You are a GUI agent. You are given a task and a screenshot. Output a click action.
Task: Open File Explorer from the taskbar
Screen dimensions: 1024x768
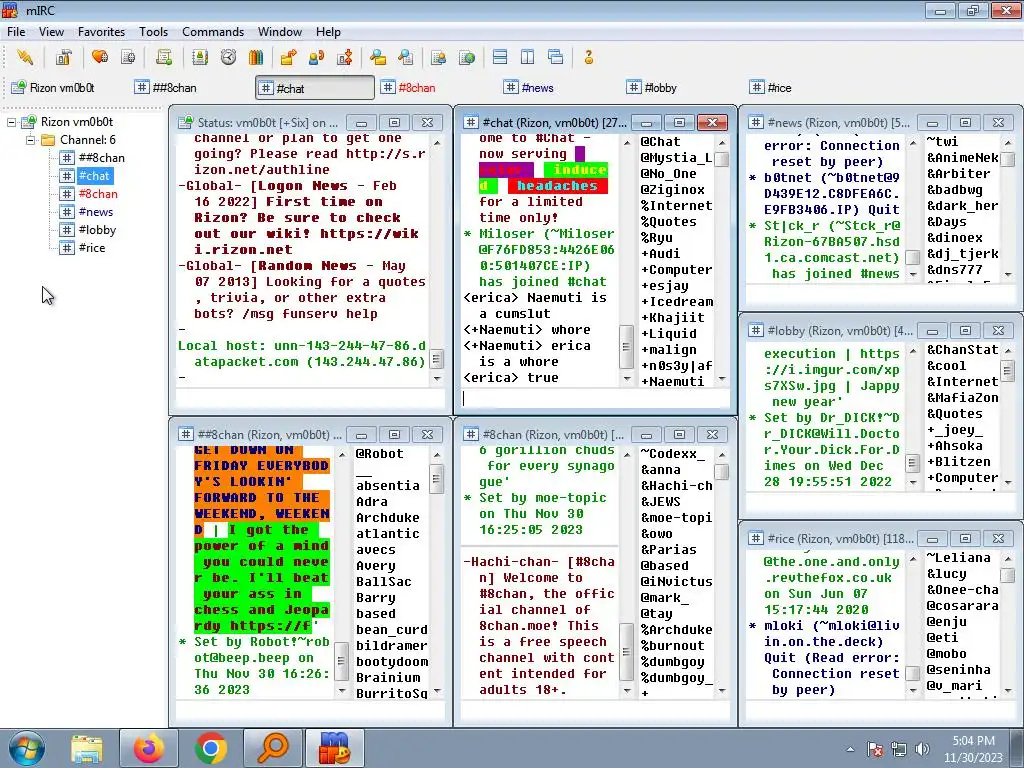87,748
